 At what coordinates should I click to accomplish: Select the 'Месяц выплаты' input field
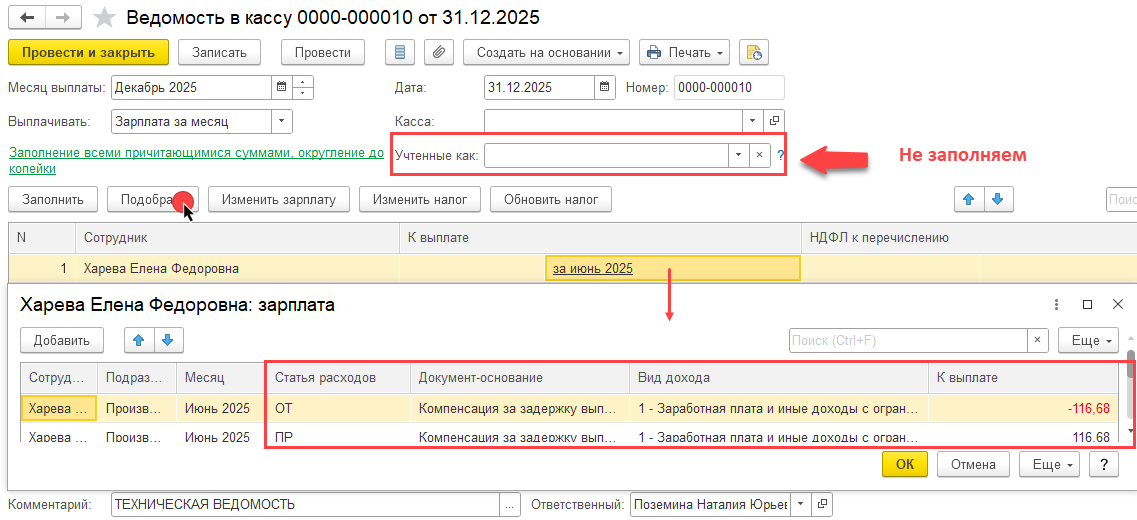(191, 88)
